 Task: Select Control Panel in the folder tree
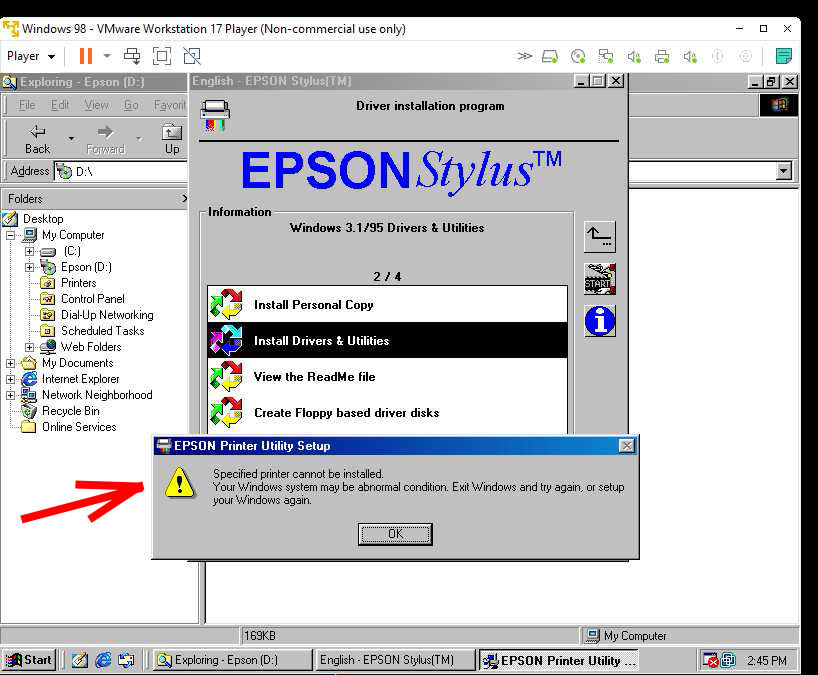(92, 299)
